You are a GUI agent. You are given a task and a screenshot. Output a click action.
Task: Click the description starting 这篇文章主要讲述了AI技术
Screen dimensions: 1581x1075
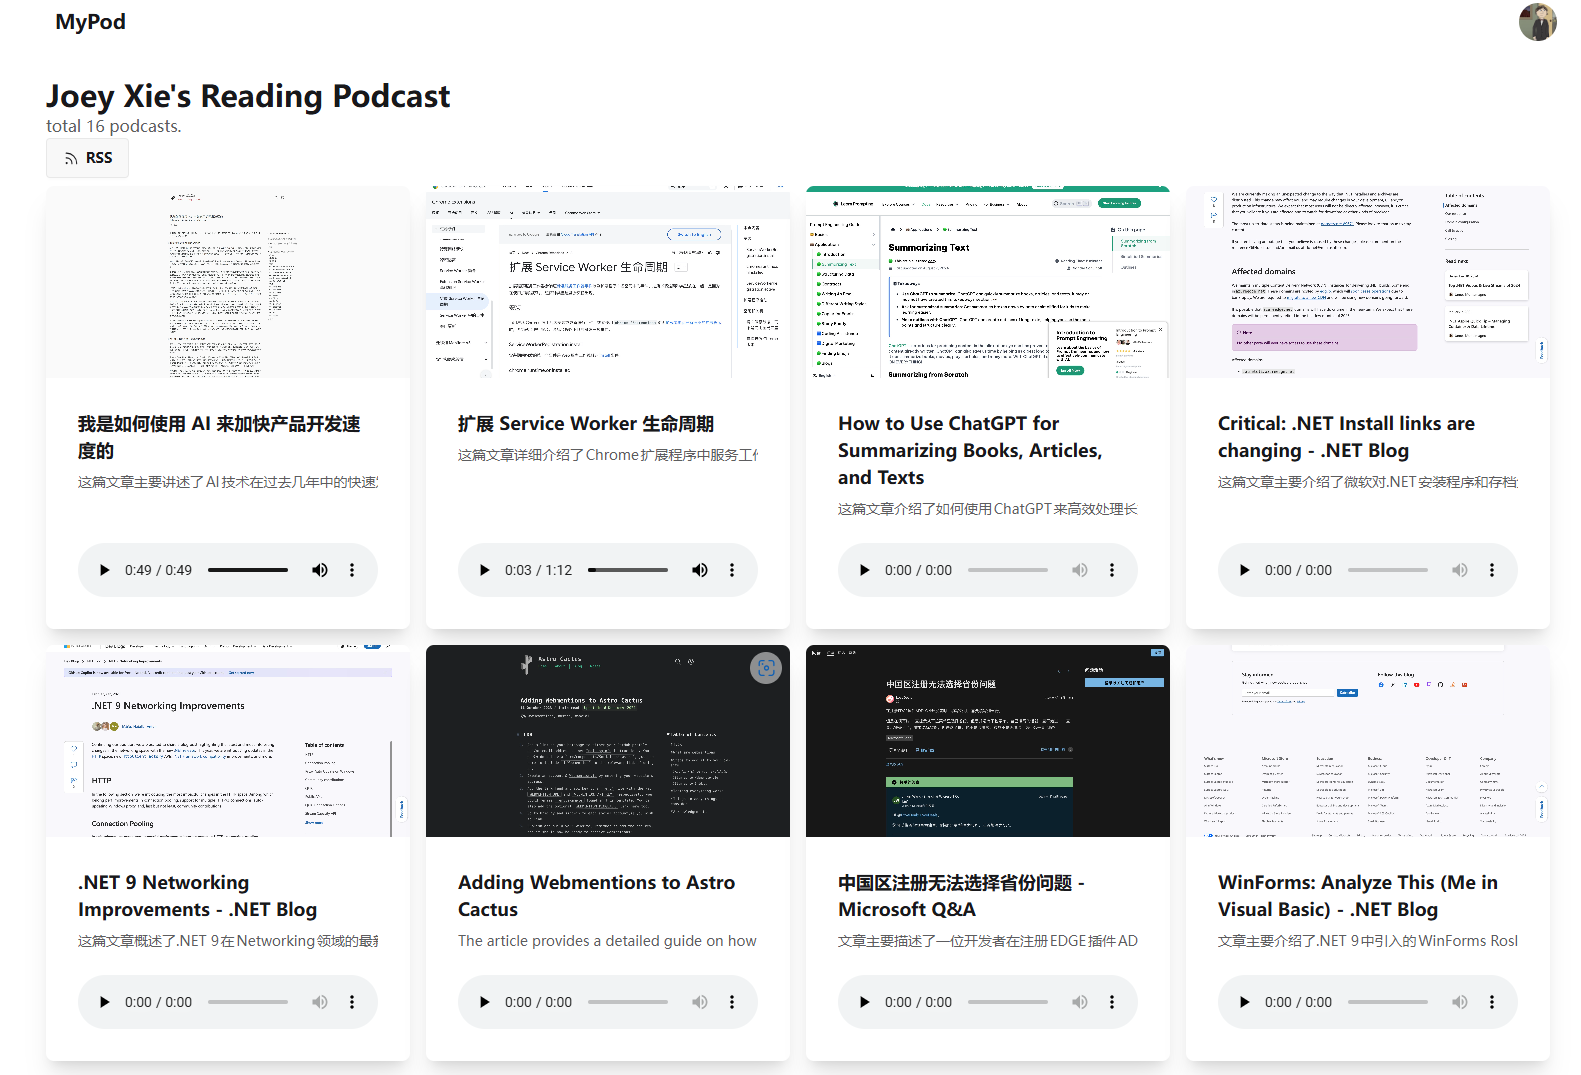click(x=228, y=482)
